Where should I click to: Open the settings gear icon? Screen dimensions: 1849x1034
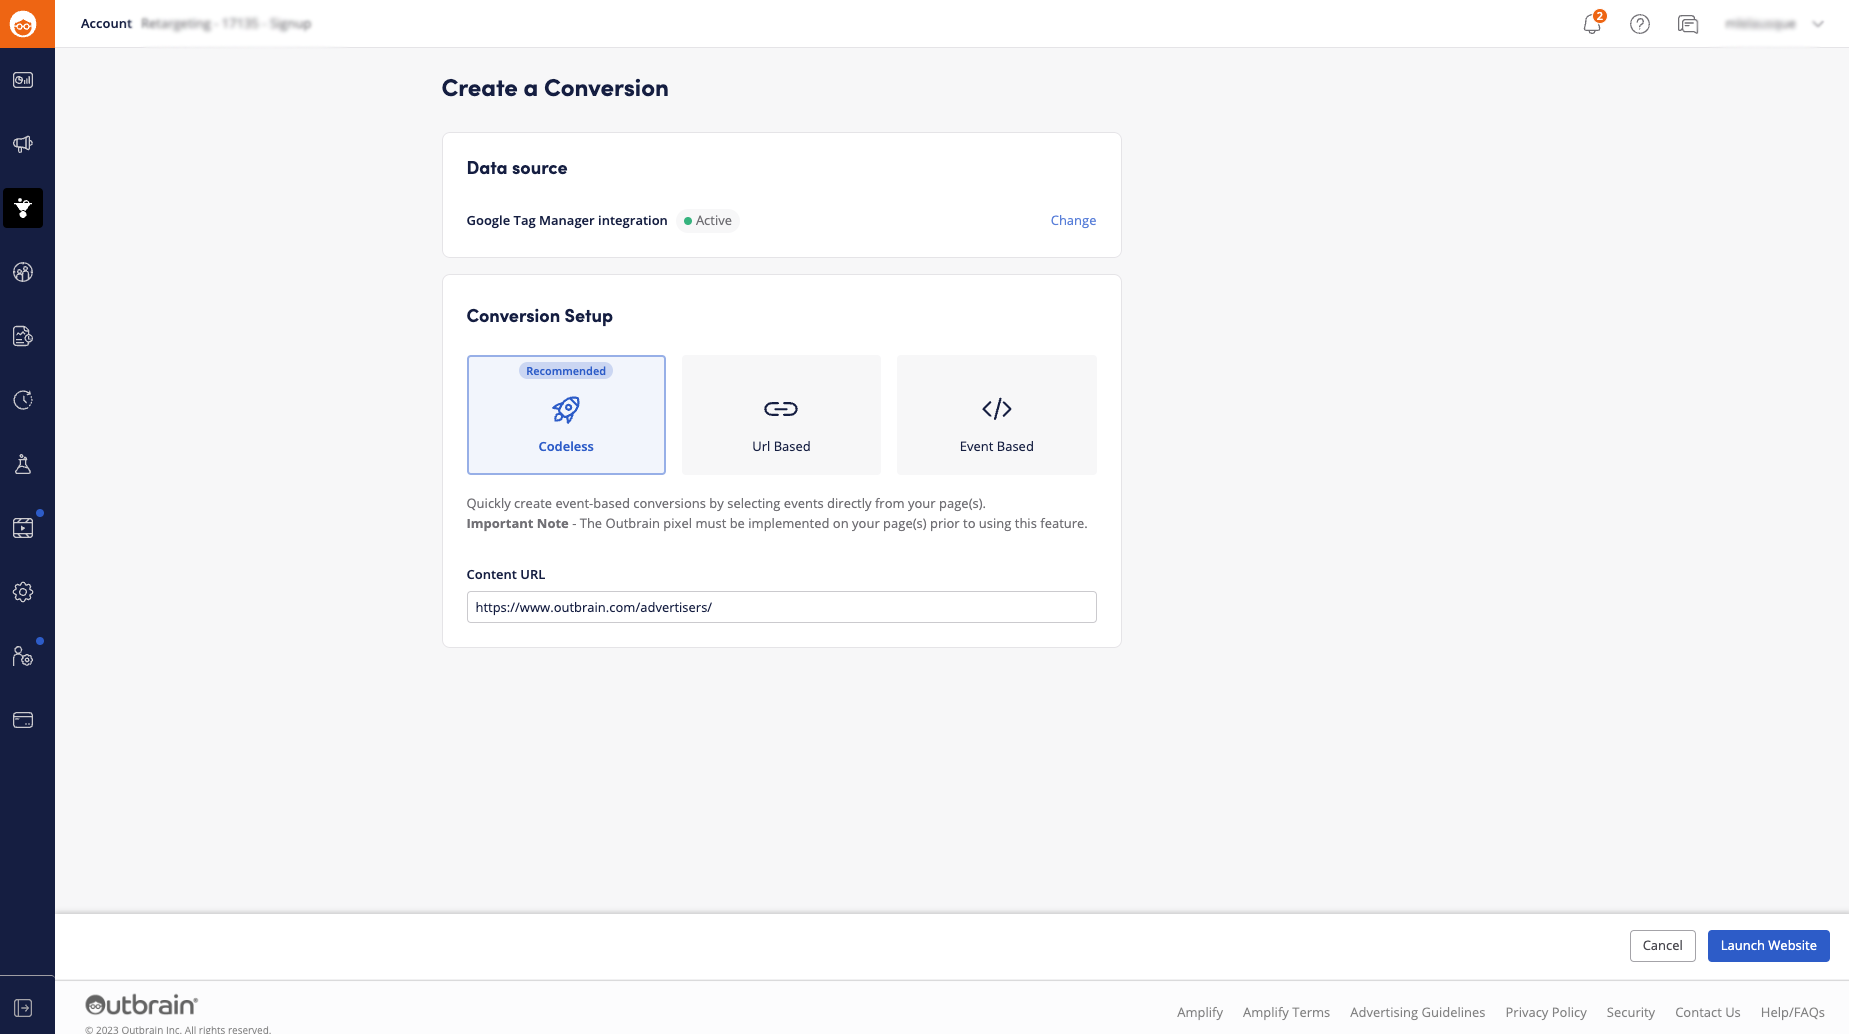22,592
